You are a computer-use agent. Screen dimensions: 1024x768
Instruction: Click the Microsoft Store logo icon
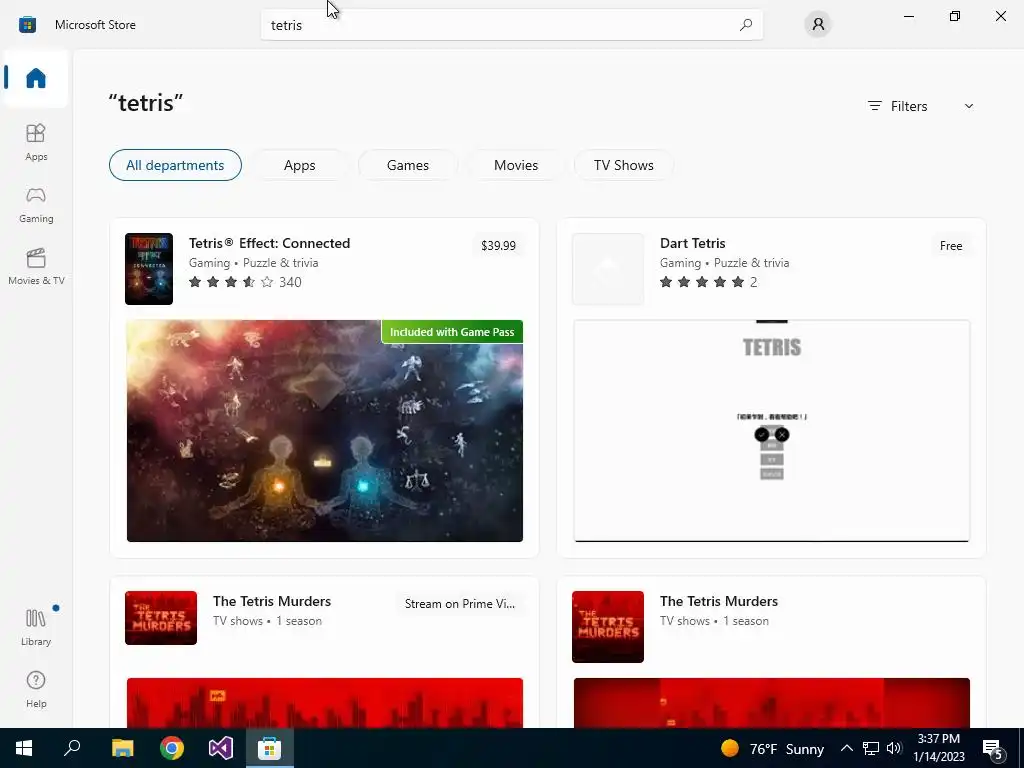[x=27, y=25]
